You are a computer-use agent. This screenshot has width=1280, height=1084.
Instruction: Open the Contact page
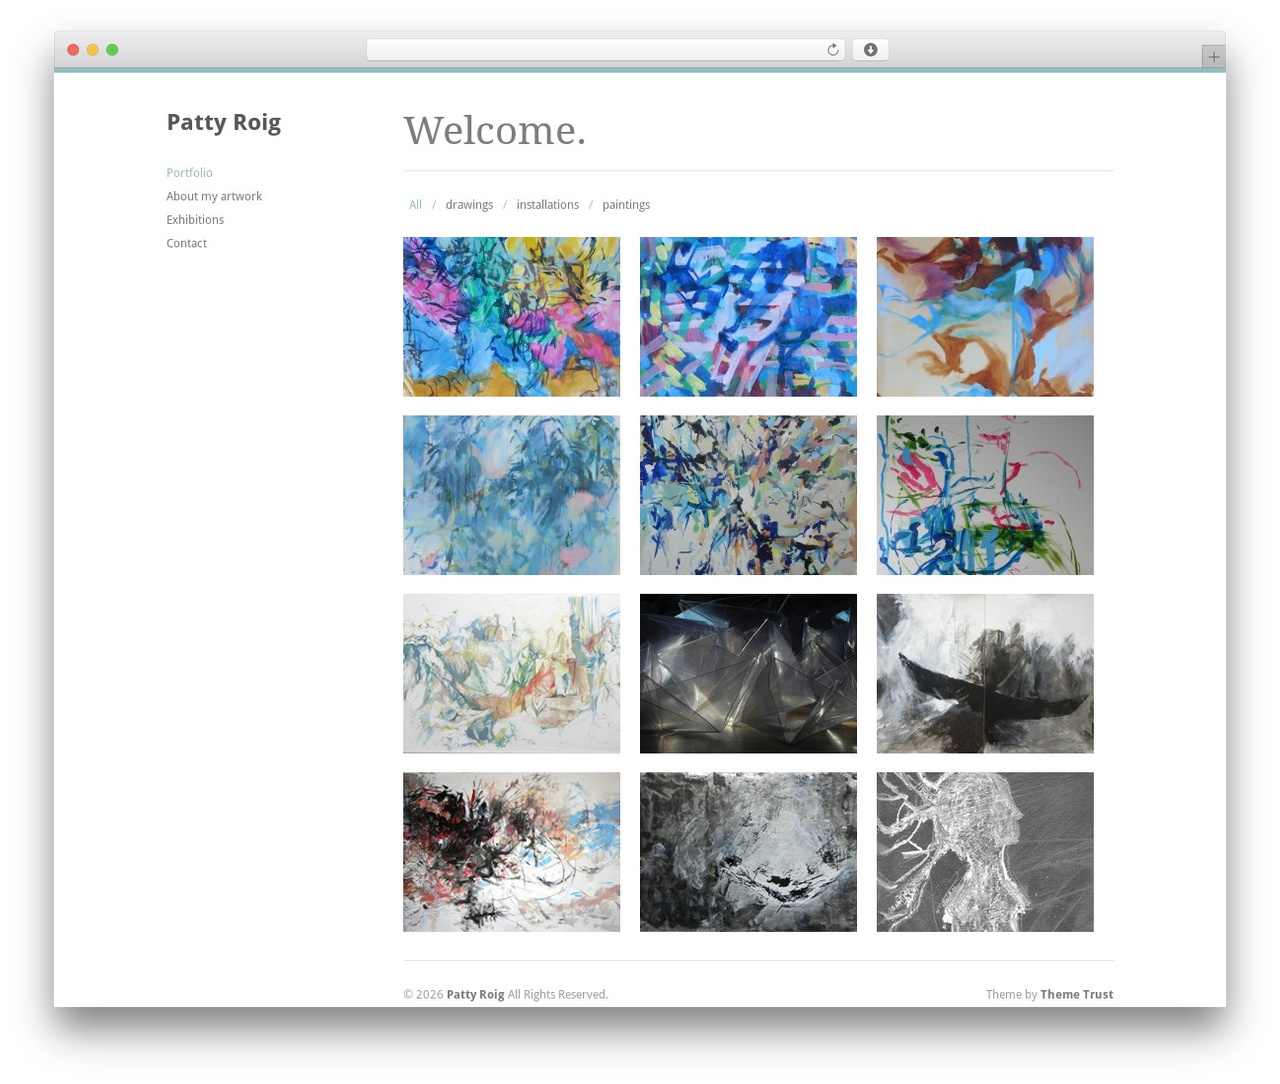coord(187,243)
